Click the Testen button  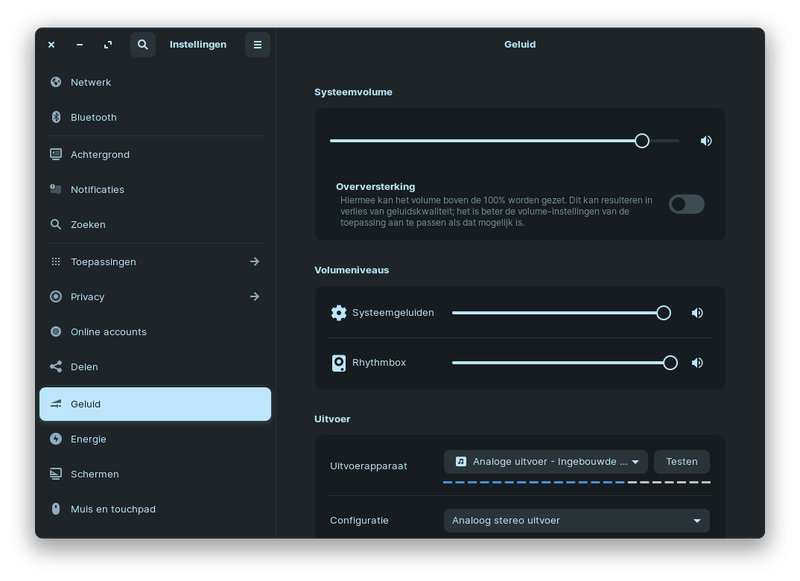(682, 462)
